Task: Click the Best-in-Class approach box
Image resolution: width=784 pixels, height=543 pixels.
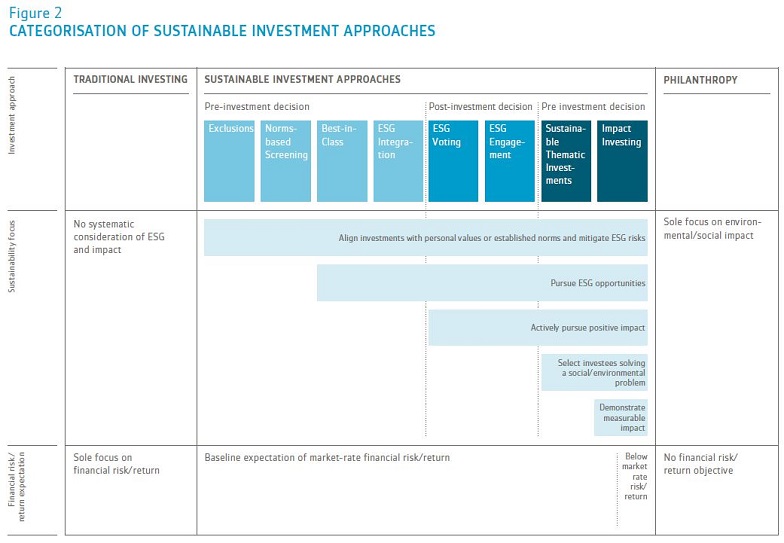Action: pos(341,161)
